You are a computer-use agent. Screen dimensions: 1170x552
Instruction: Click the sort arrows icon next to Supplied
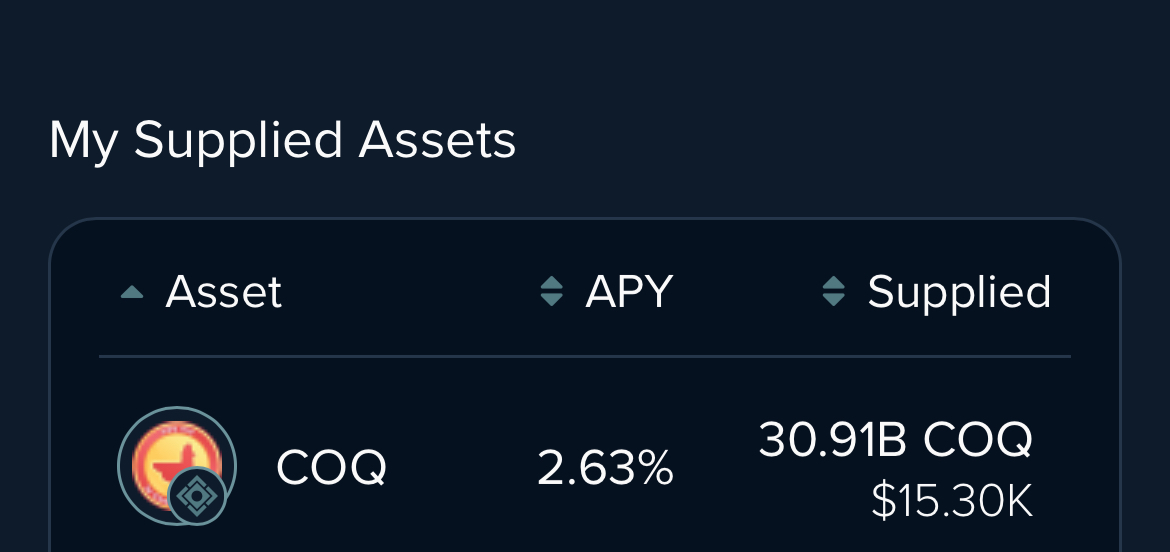[x=833, y=292]
